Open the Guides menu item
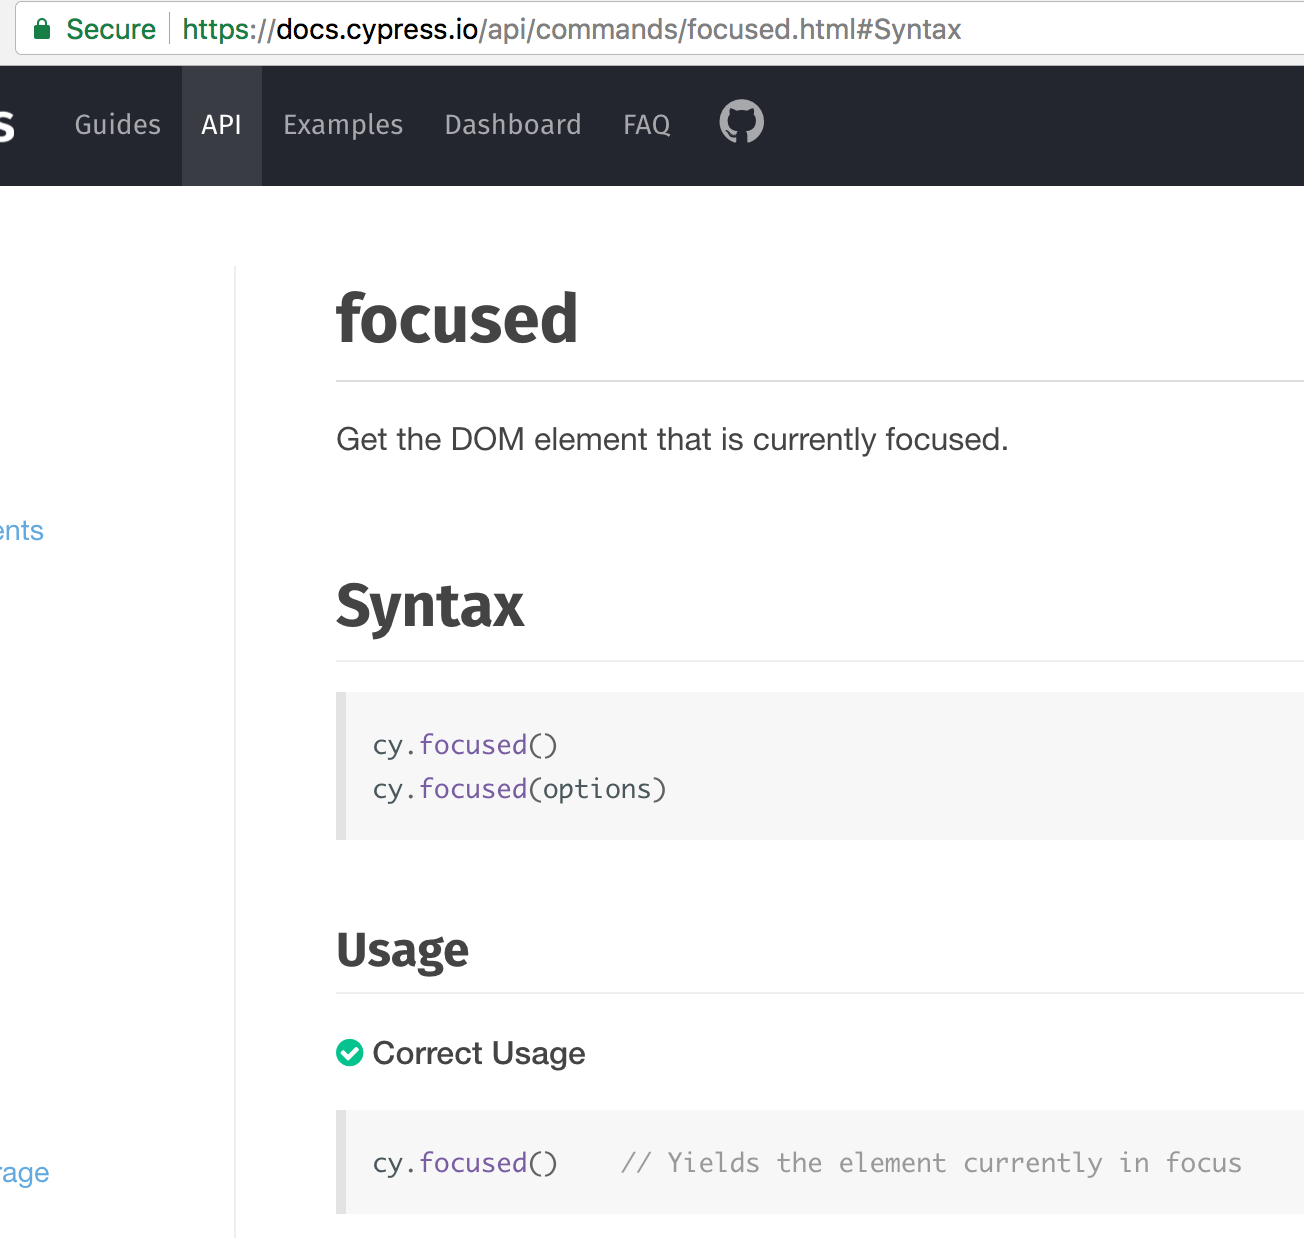Image resolution: width=1304 pixels, height=1238 pixels. 118,125
